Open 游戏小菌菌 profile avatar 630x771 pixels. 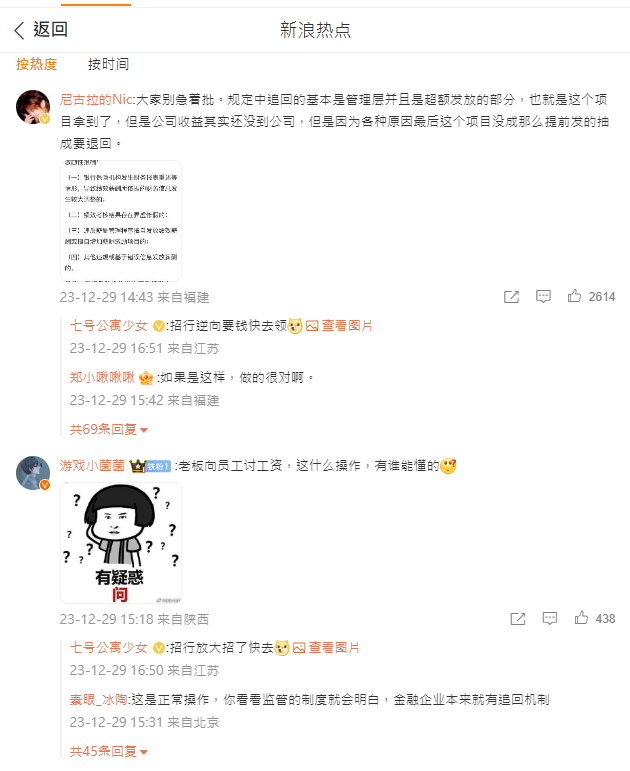[x=33, y=473]
